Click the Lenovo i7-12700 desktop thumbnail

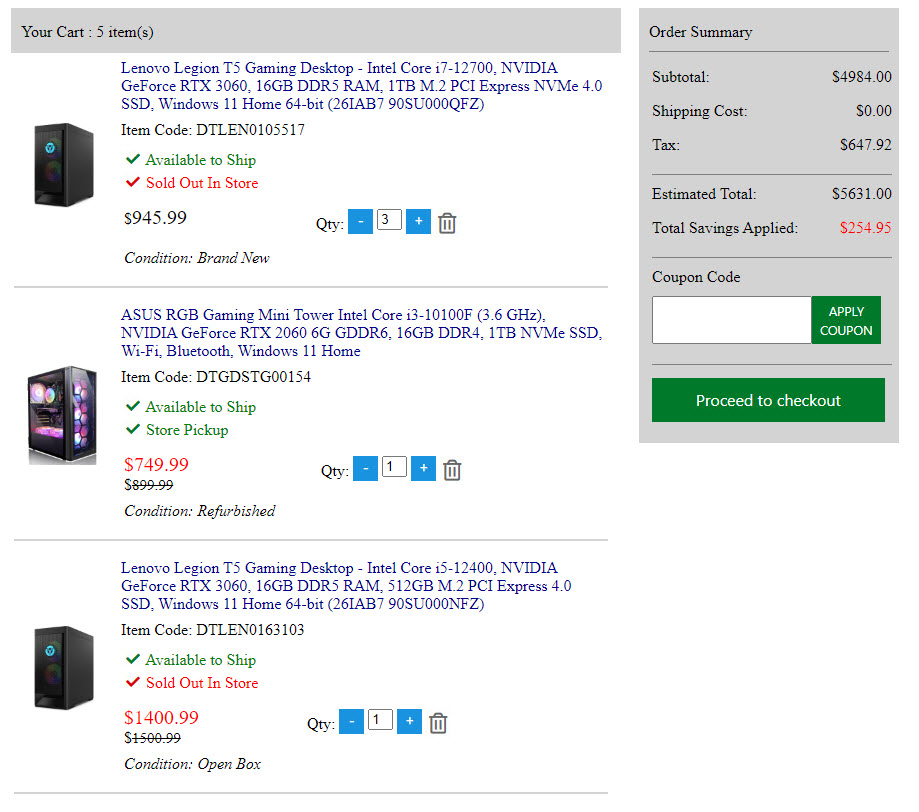[63, 165]
